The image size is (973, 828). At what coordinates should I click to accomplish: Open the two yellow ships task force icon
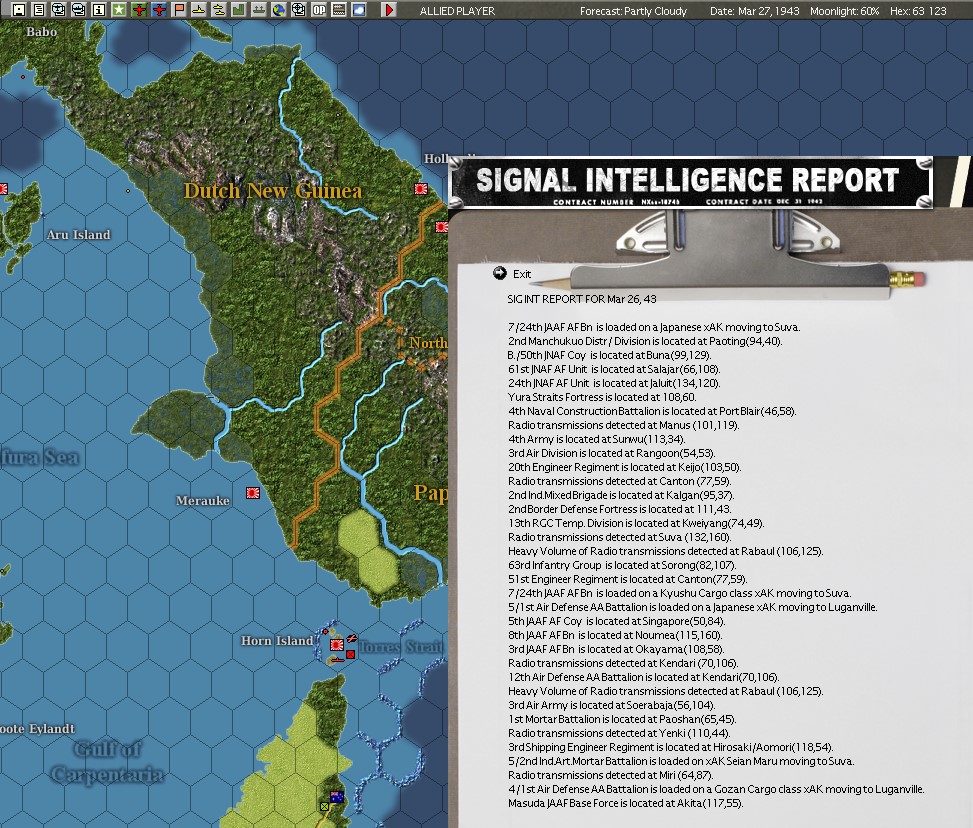pyautogui.click(x=218, y=9)
